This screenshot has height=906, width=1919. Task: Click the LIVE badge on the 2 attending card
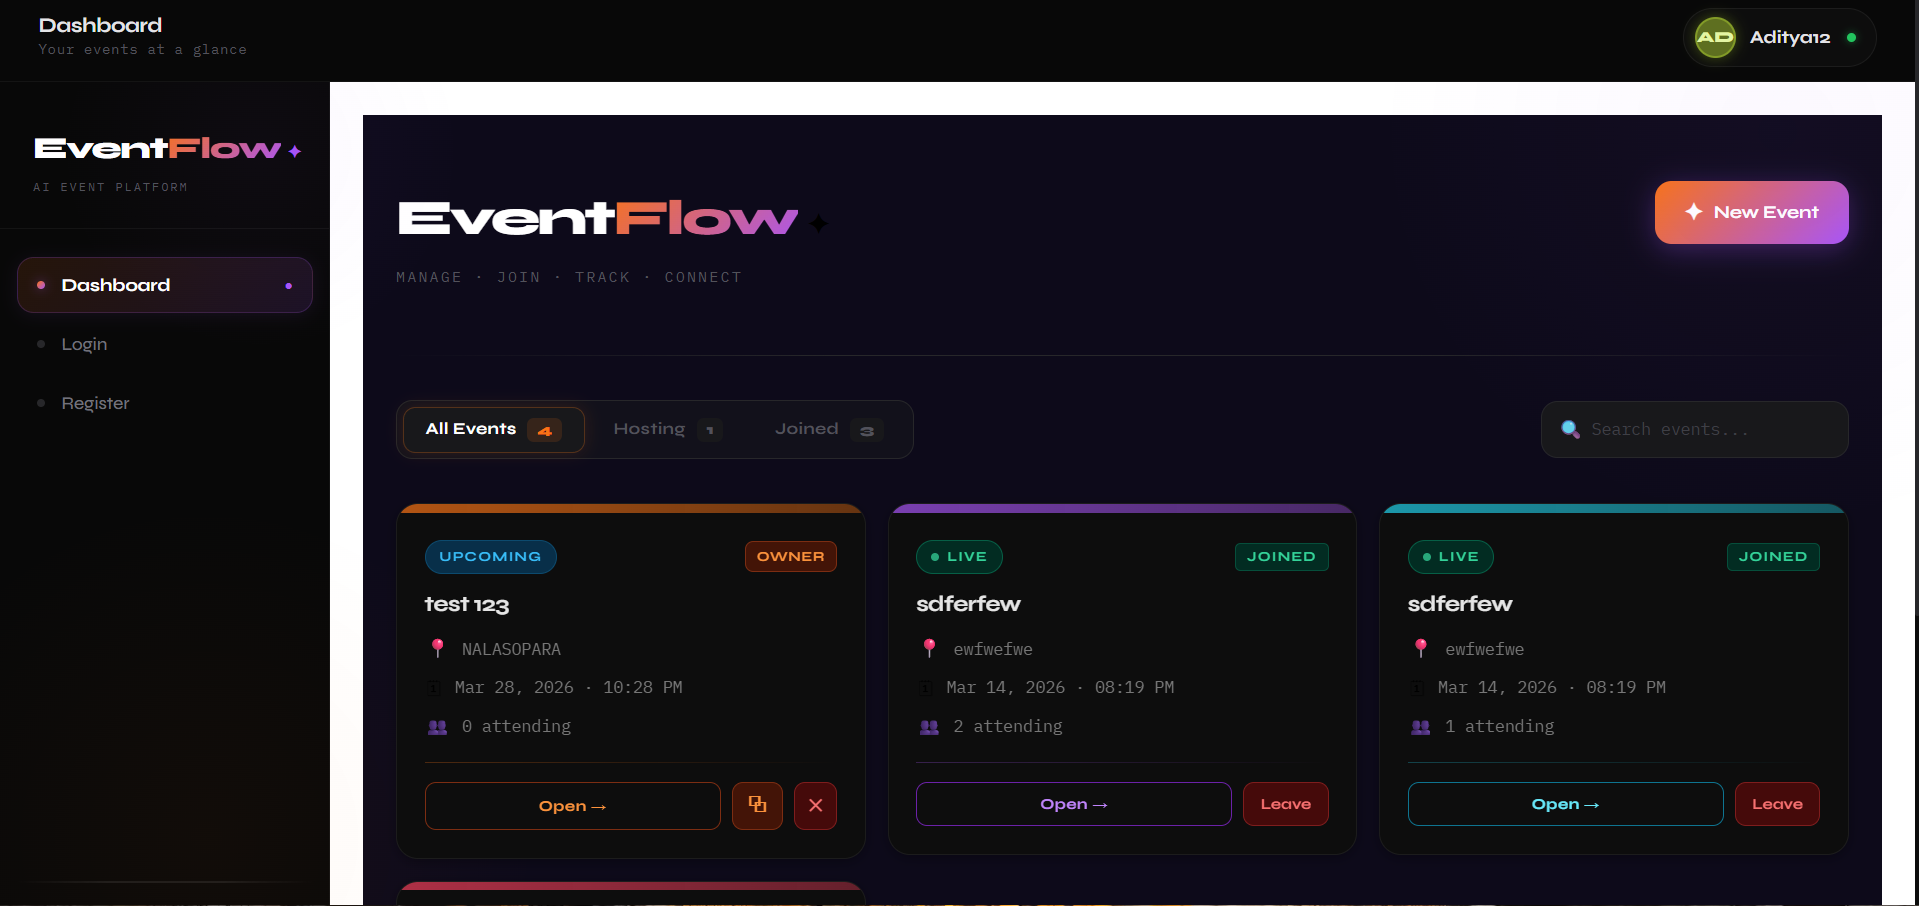coord(959,556)
